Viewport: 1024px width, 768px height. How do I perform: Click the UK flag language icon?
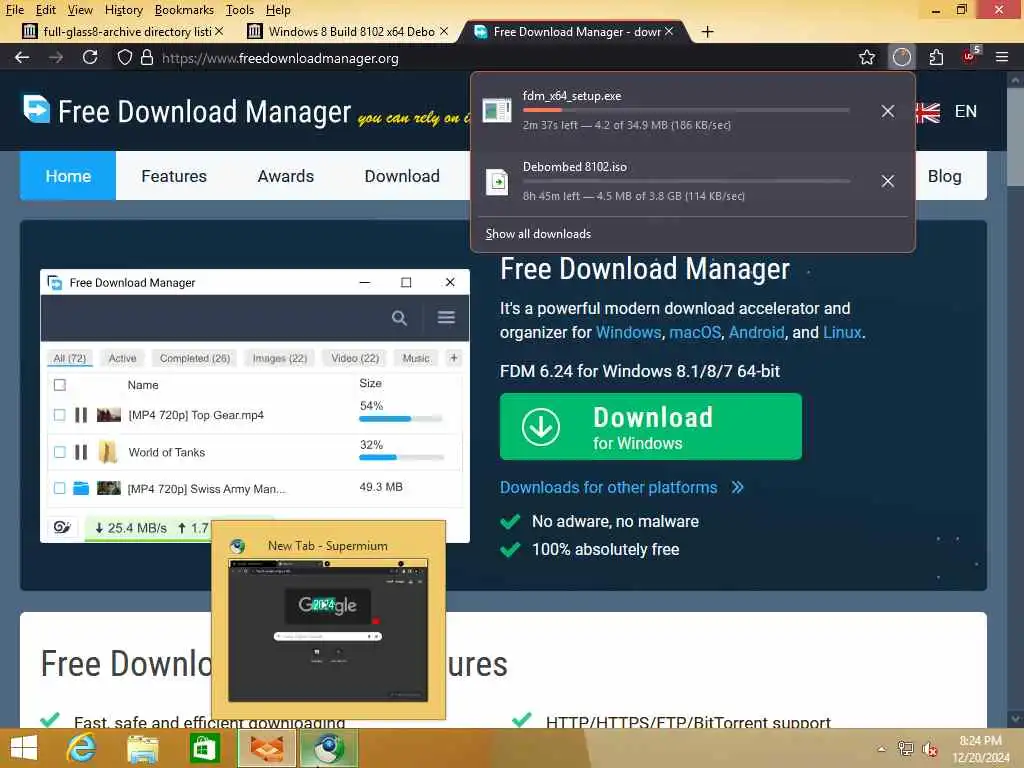[927, 112]
